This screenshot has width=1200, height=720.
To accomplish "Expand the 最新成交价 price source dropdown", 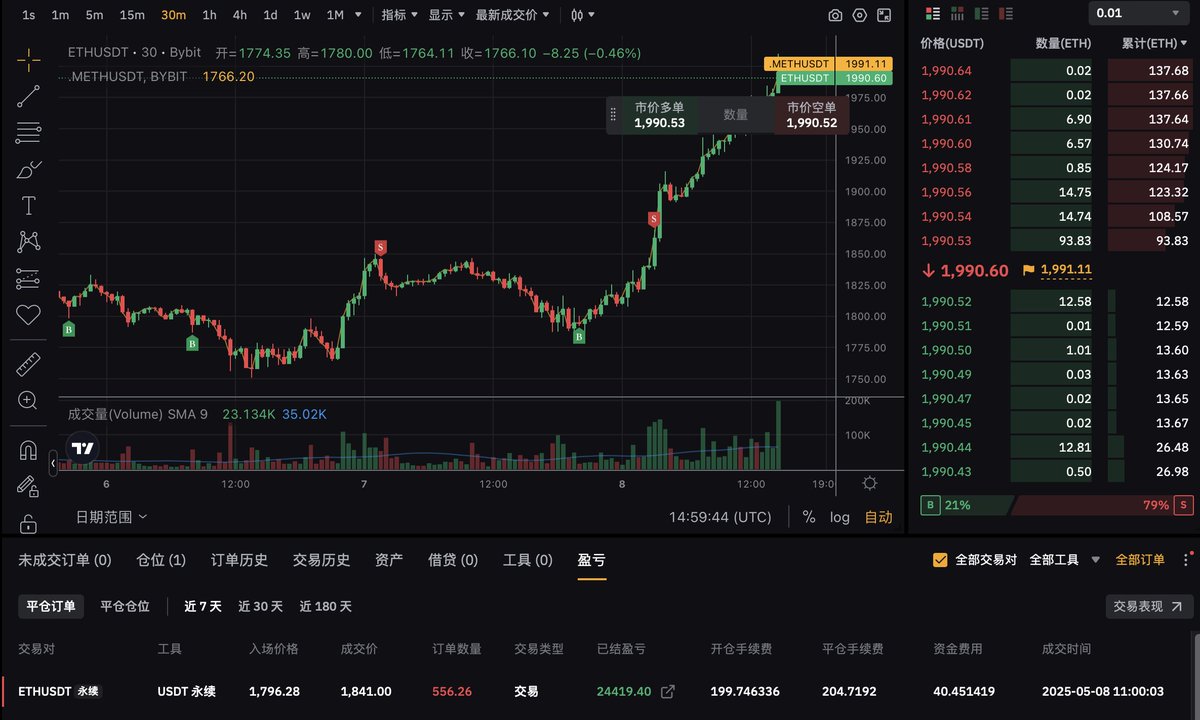I will pyautogui.click(x=512, y=15).
